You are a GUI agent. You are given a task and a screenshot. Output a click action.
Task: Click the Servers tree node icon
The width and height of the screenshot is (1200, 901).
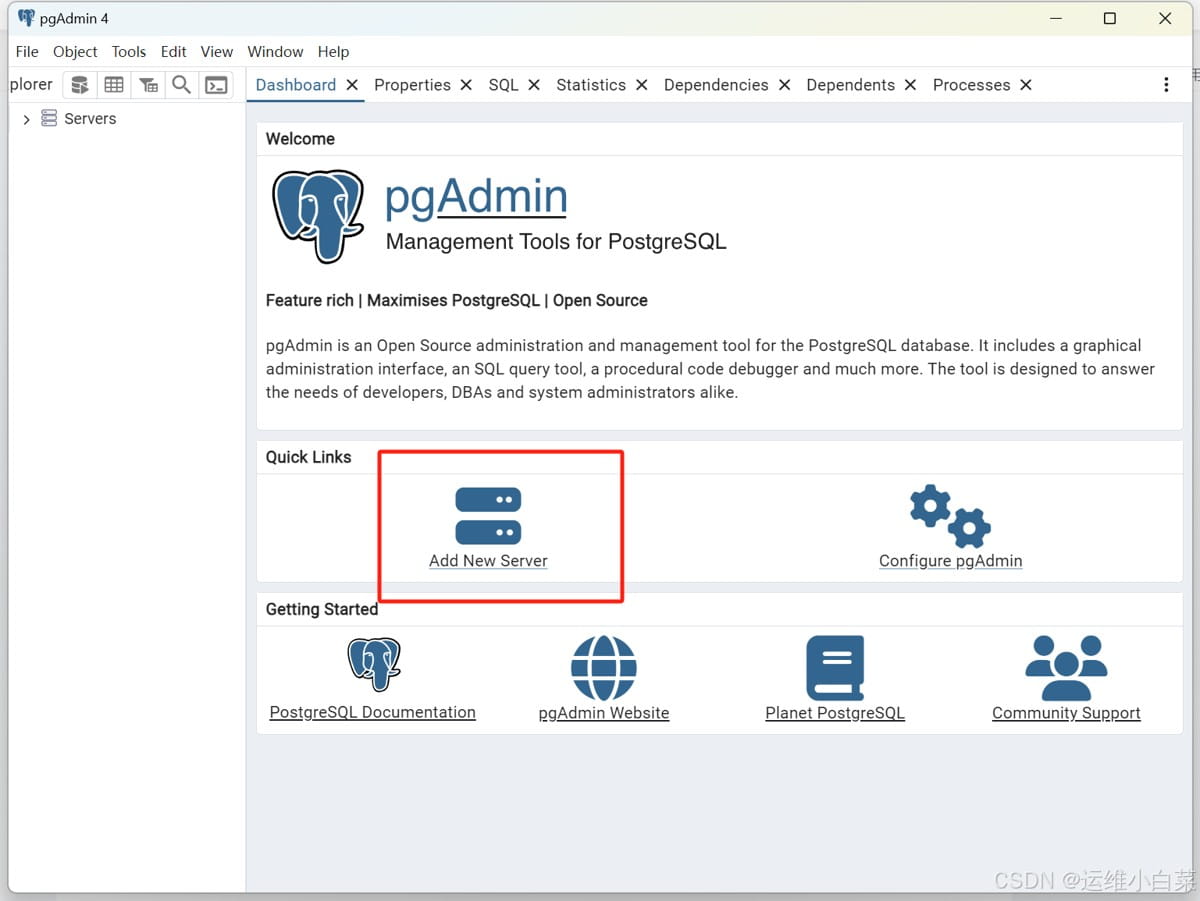tap(49, 118)
